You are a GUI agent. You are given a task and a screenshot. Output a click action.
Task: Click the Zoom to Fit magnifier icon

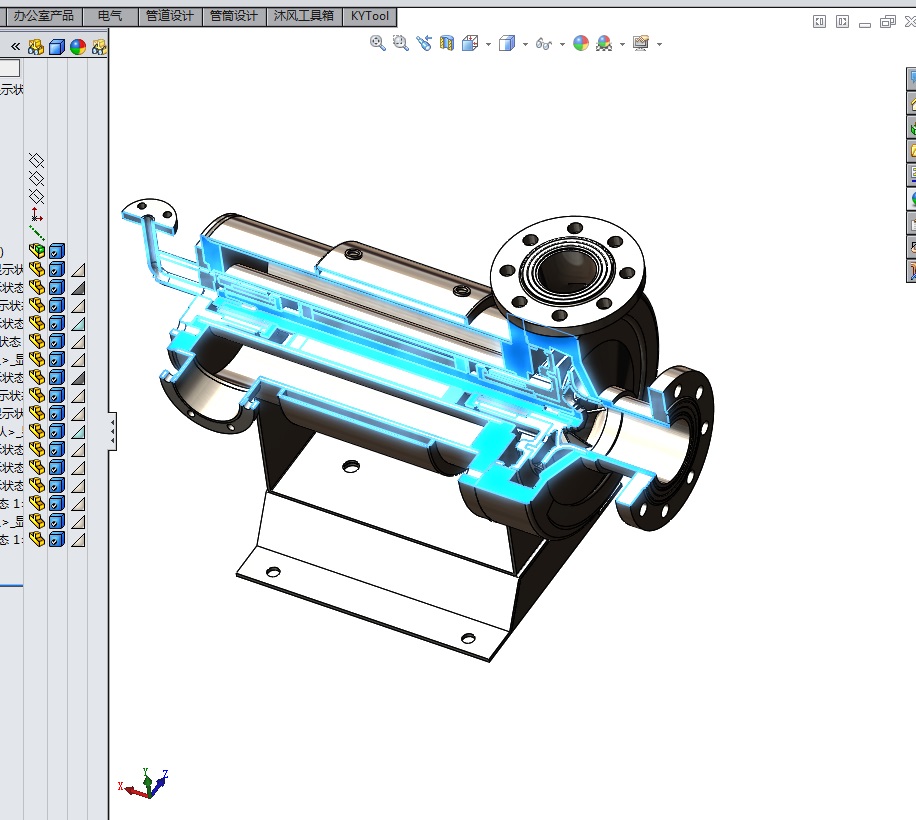coord(377,43)
